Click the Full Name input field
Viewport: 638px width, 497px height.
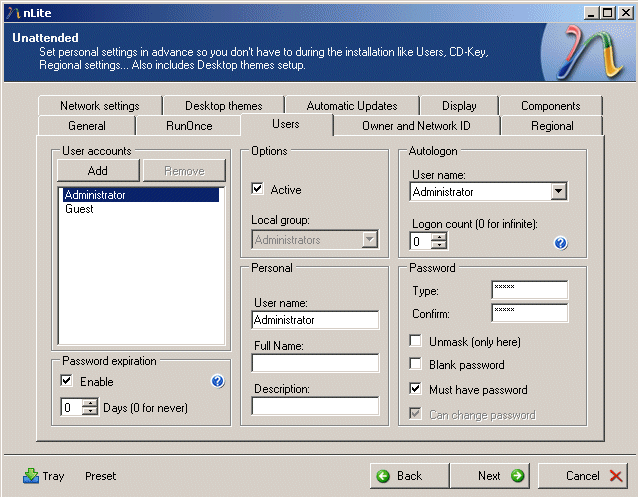pyautogui.click(x=315, y=363)
